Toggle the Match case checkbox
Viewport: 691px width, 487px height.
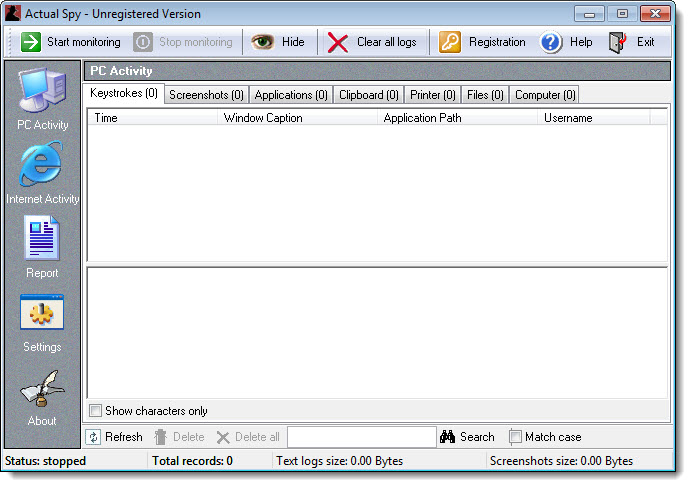515,437
